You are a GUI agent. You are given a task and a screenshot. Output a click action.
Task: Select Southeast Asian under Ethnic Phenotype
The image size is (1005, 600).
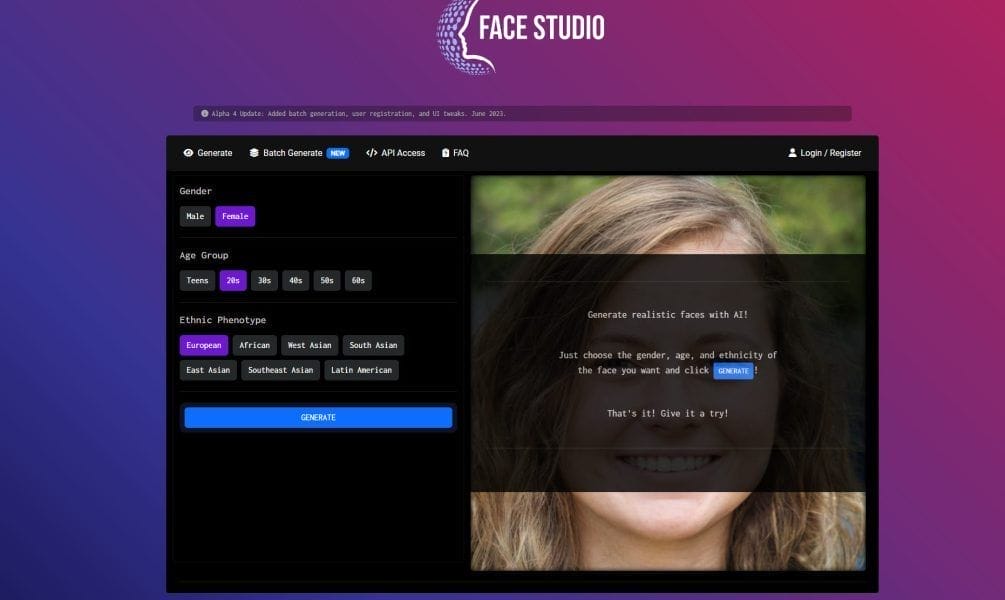point(280,369)
